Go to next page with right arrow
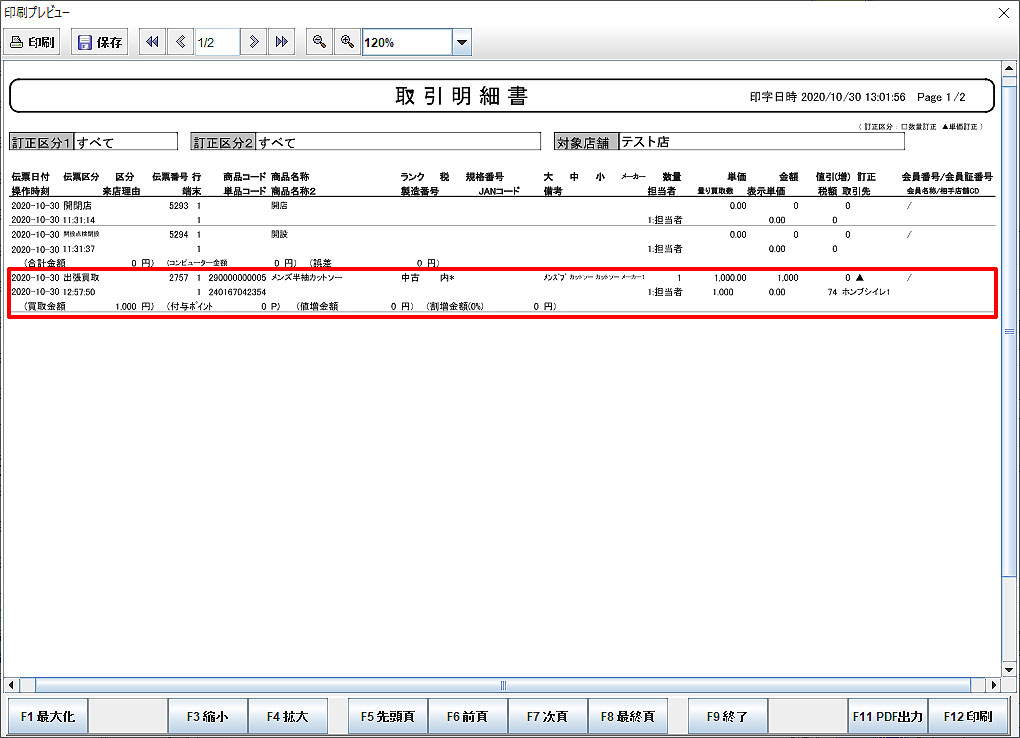Viewport: 1020px width, 738px height. (x=254, y=42)
